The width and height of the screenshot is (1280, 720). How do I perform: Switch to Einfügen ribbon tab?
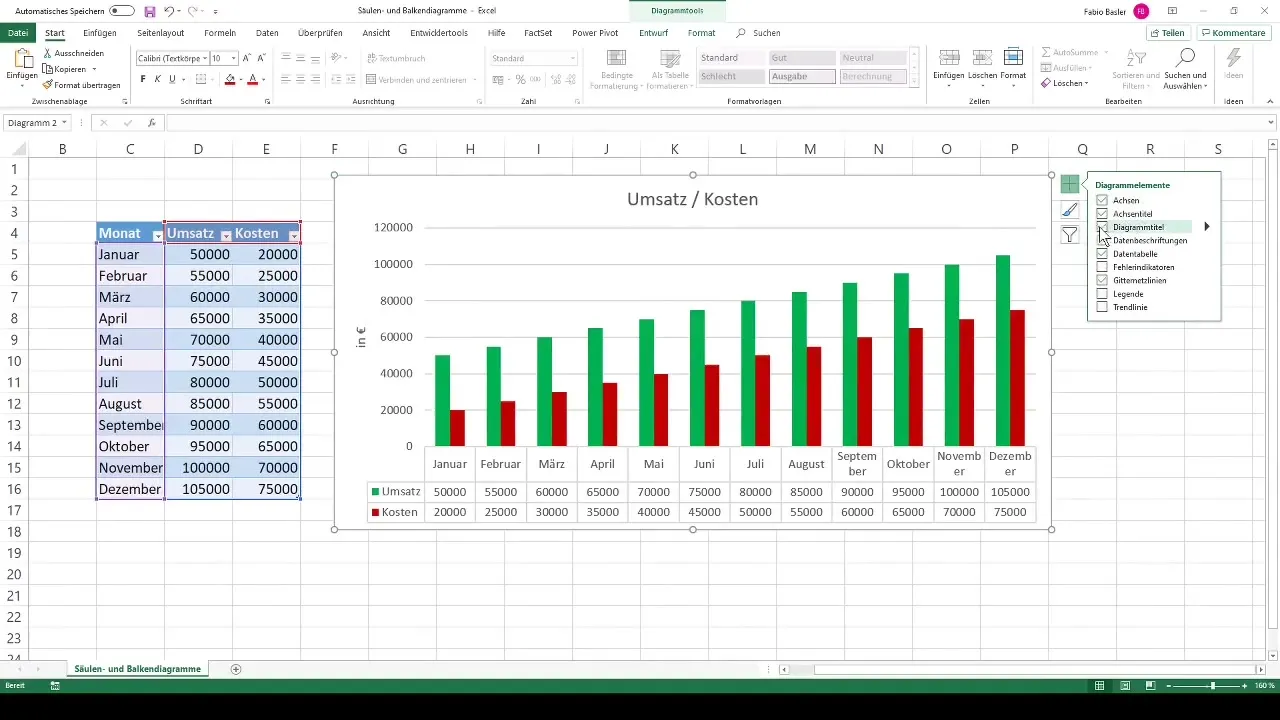coord(100,33)
